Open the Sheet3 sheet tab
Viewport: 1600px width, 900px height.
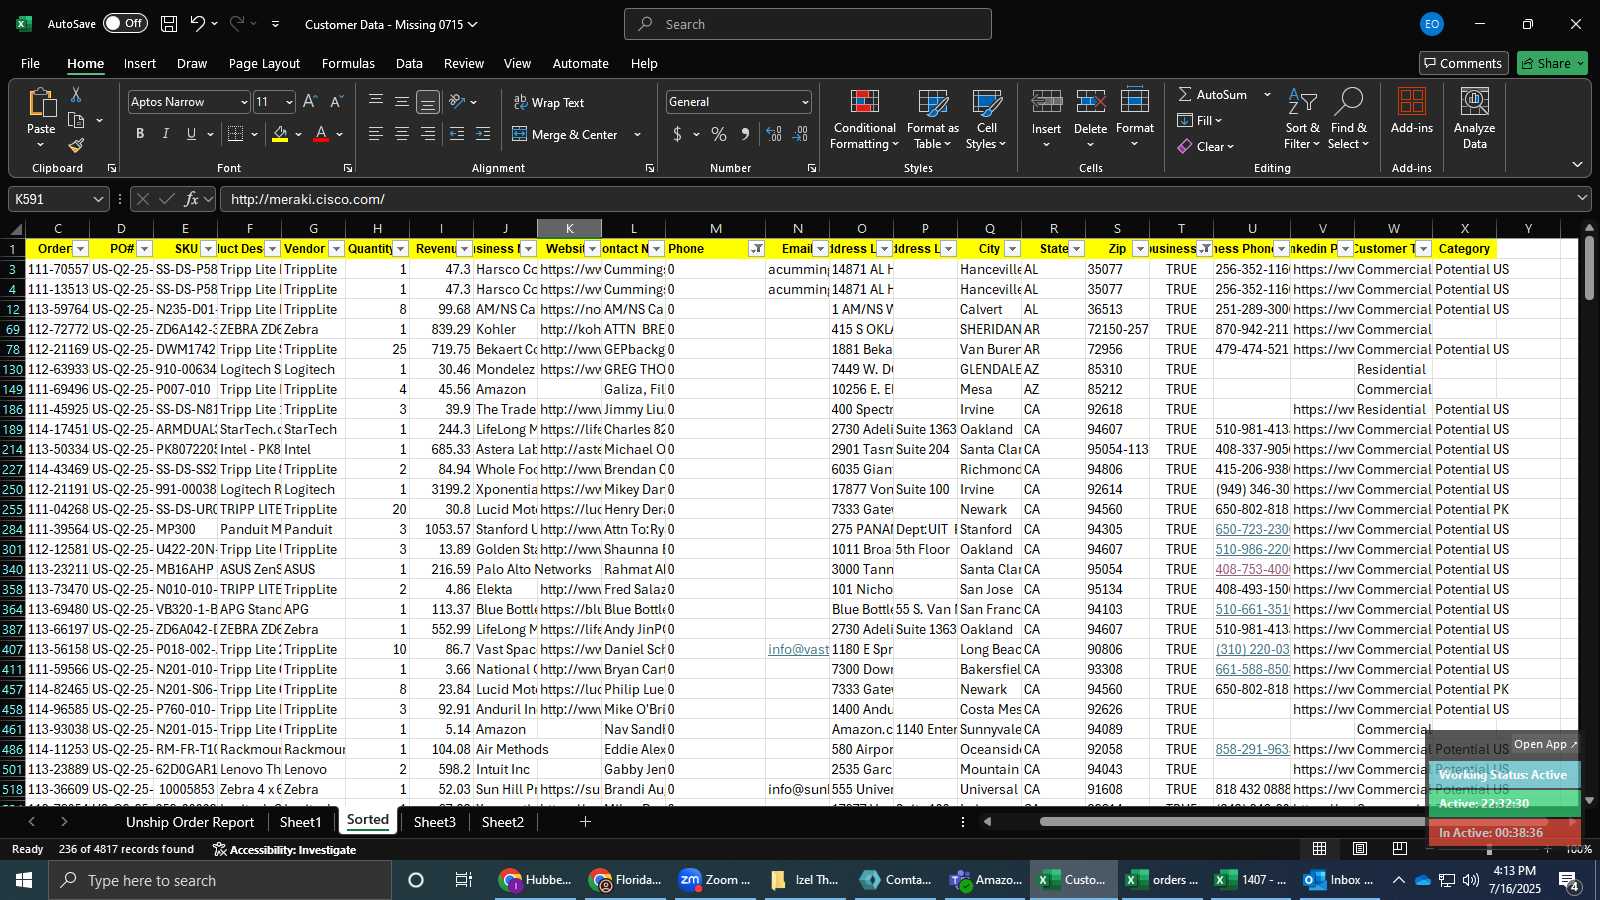pyautogui.click(x=434, y=822)
